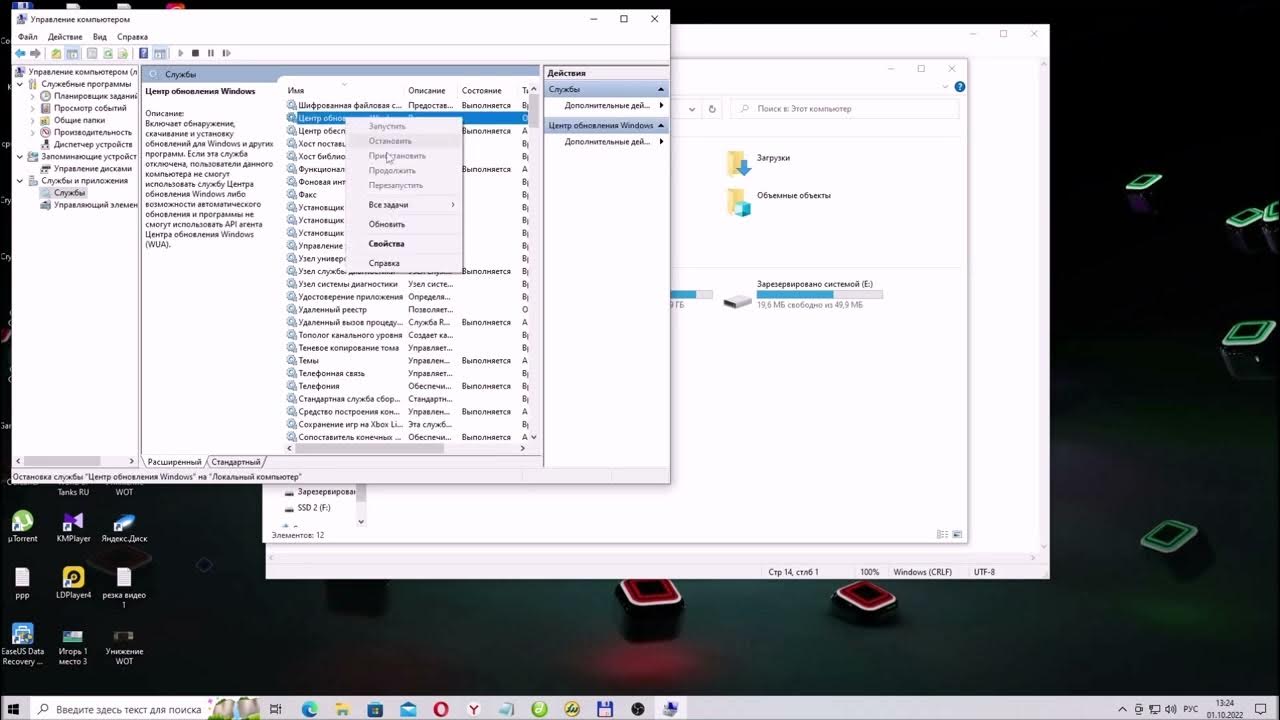Open the Explorer address bar history dropdown arrow
This screenshot has height=720, width=1280.
[x=691, y=108]
